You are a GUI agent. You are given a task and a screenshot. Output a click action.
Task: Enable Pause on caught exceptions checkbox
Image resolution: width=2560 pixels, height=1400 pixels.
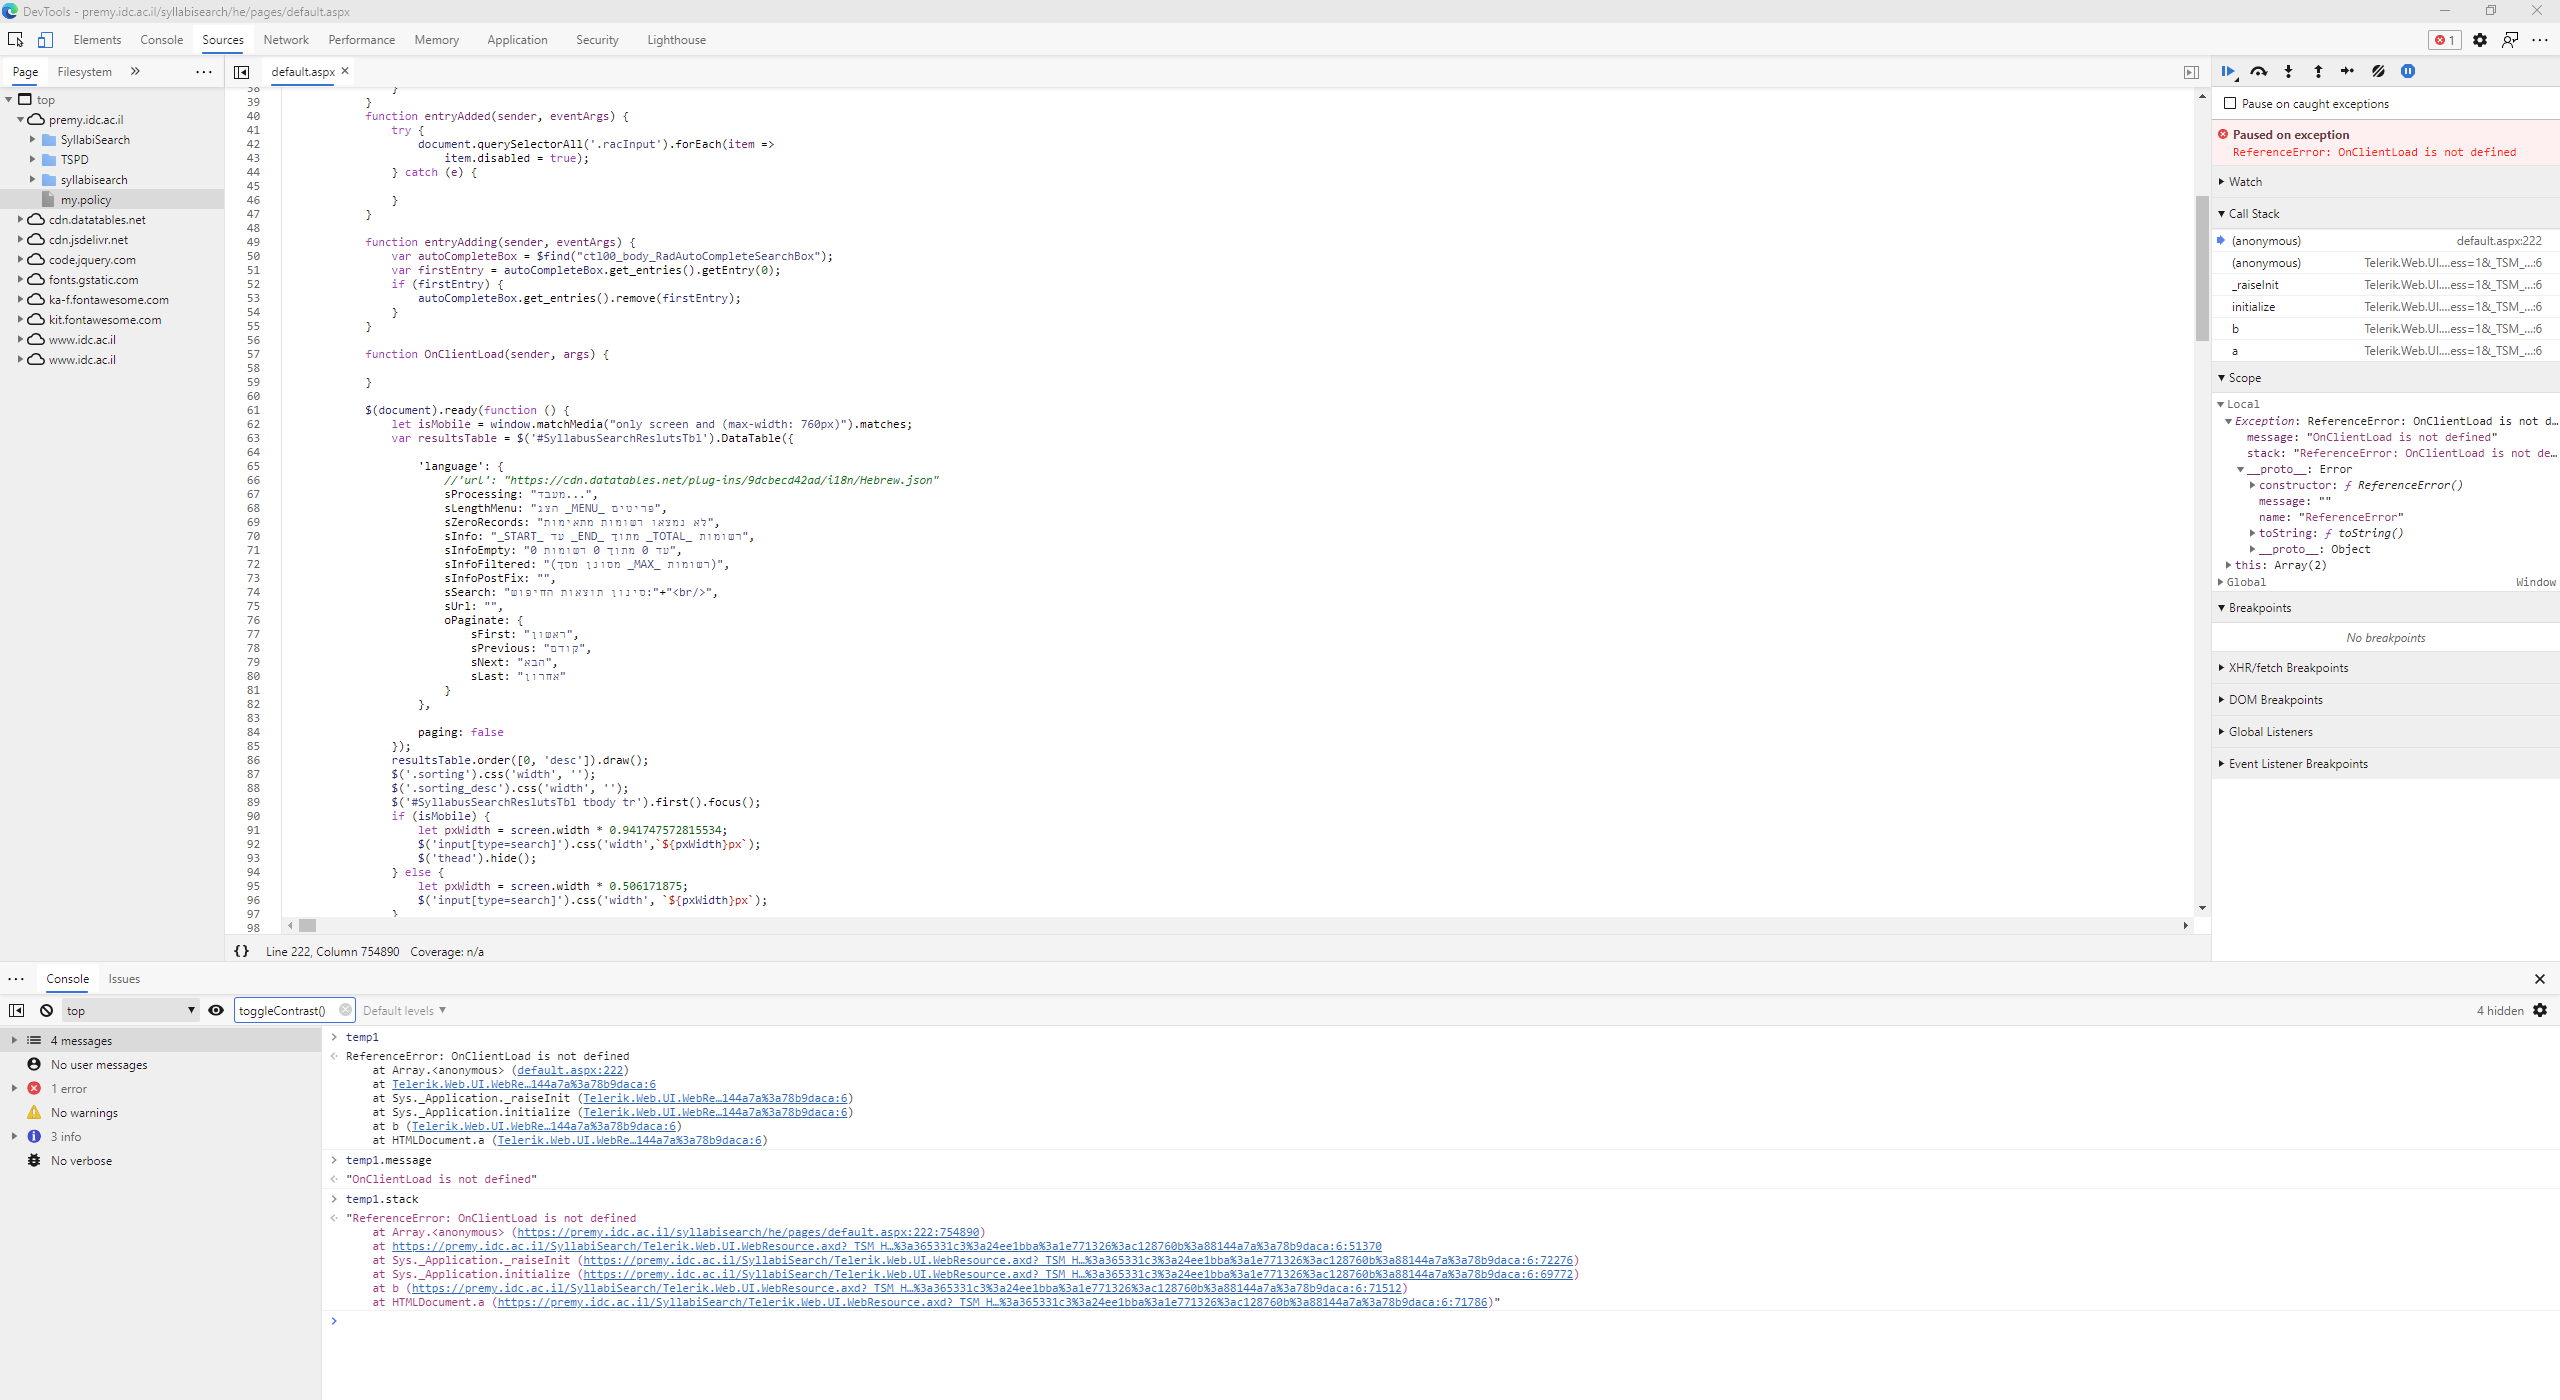pyautogui.click(x=2230, y=103)
